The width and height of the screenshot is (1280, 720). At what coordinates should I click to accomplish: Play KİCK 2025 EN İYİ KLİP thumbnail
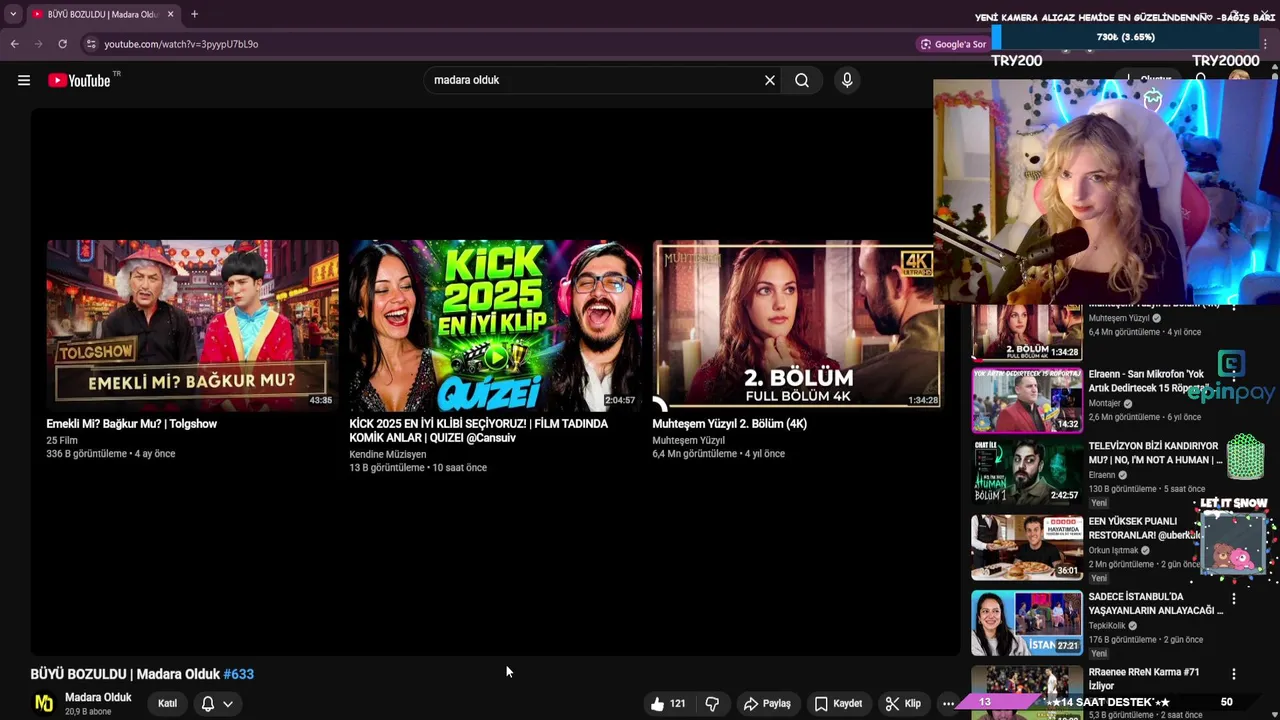click(x=495, y=325)
